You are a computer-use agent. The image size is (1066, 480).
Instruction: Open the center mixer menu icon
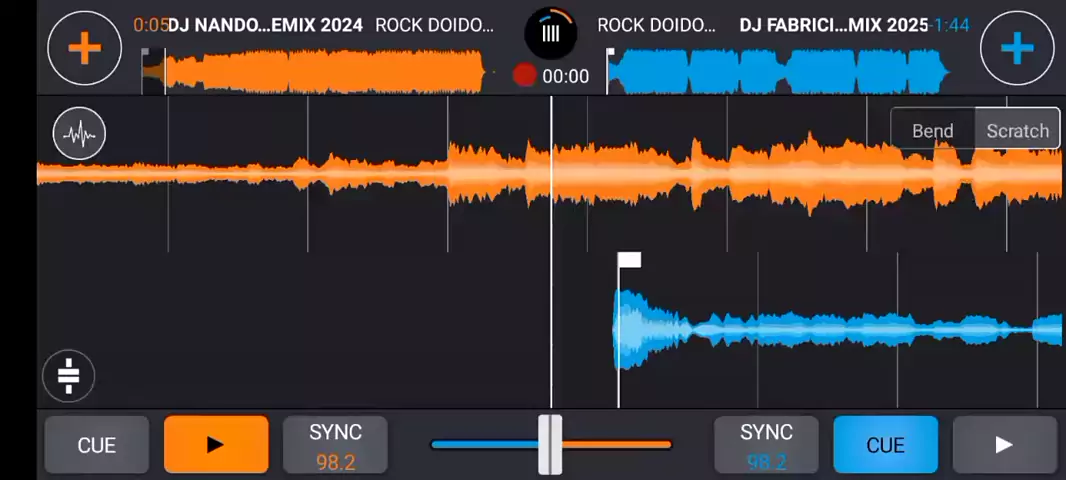[551, 33]
